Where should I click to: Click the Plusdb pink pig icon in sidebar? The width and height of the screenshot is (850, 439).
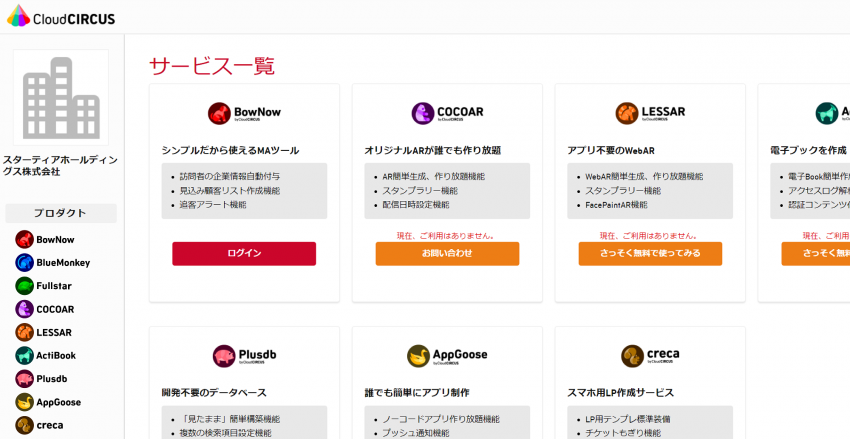tap(24, 379)
